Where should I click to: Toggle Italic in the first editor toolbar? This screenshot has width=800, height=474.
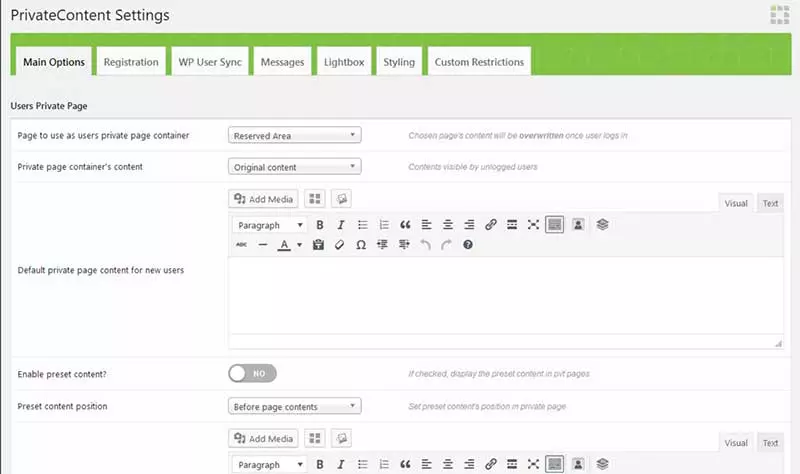[341, 225]
